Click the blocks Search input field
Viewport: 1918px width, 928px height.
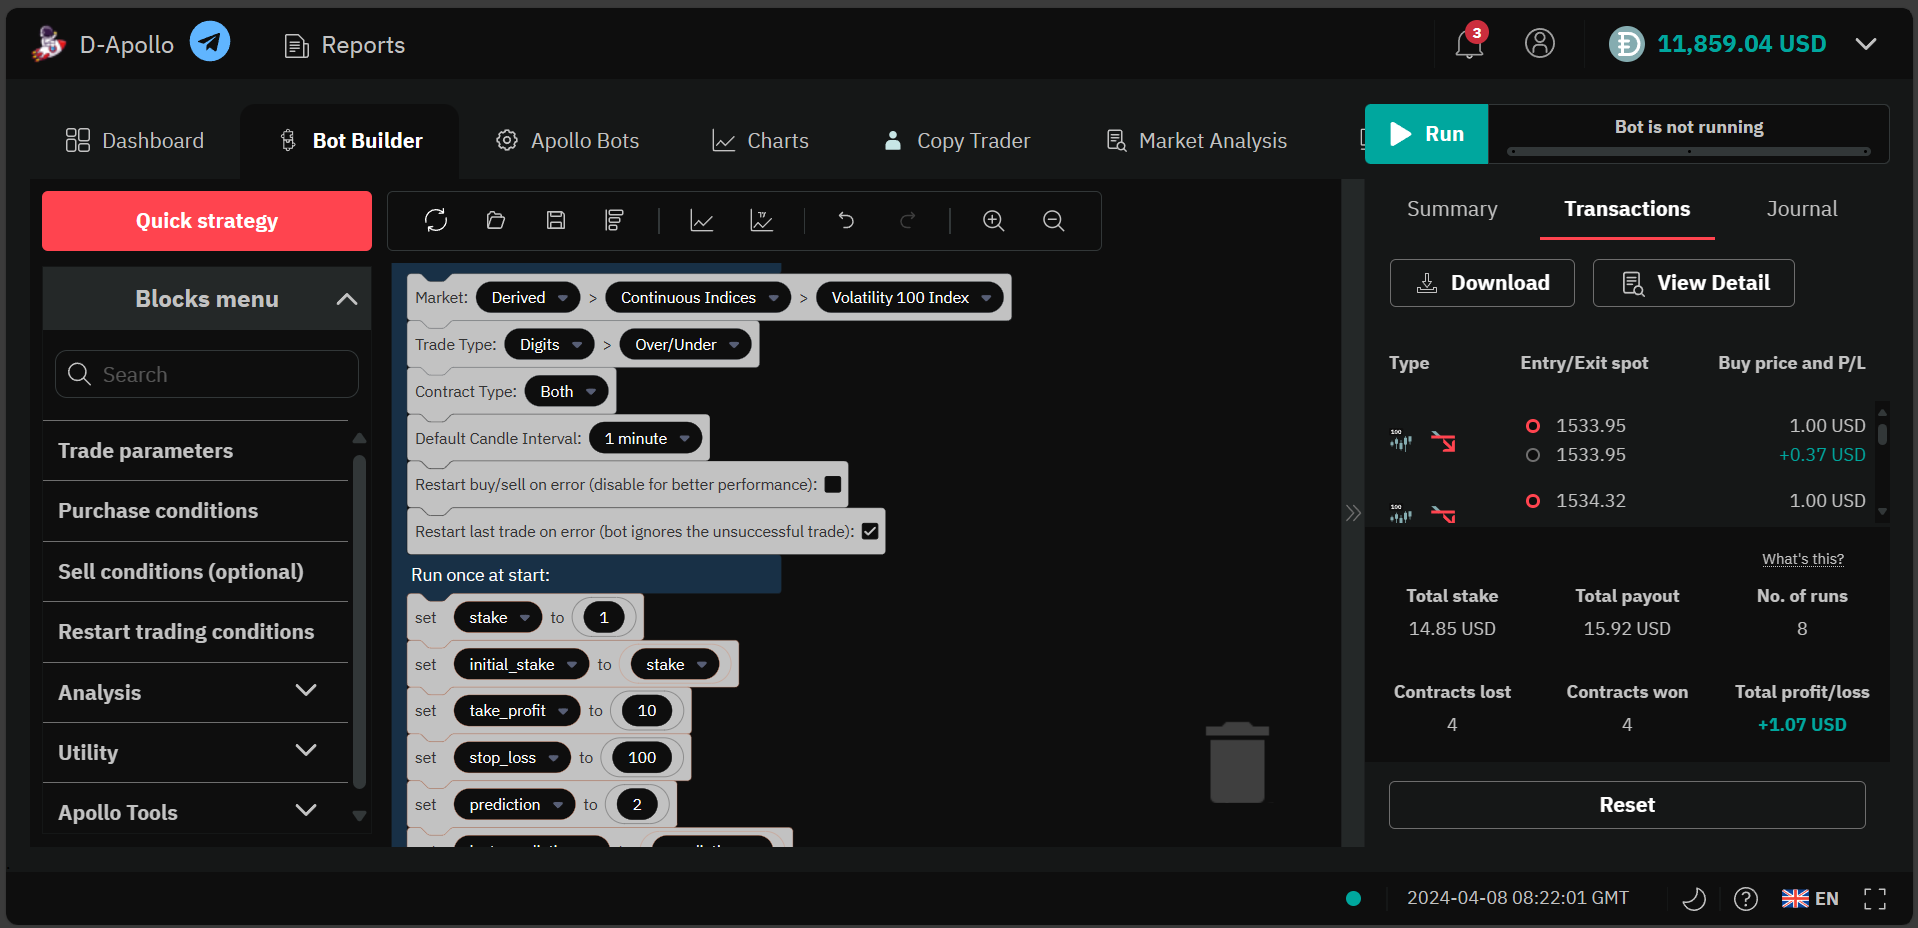[x=207, y=374]
